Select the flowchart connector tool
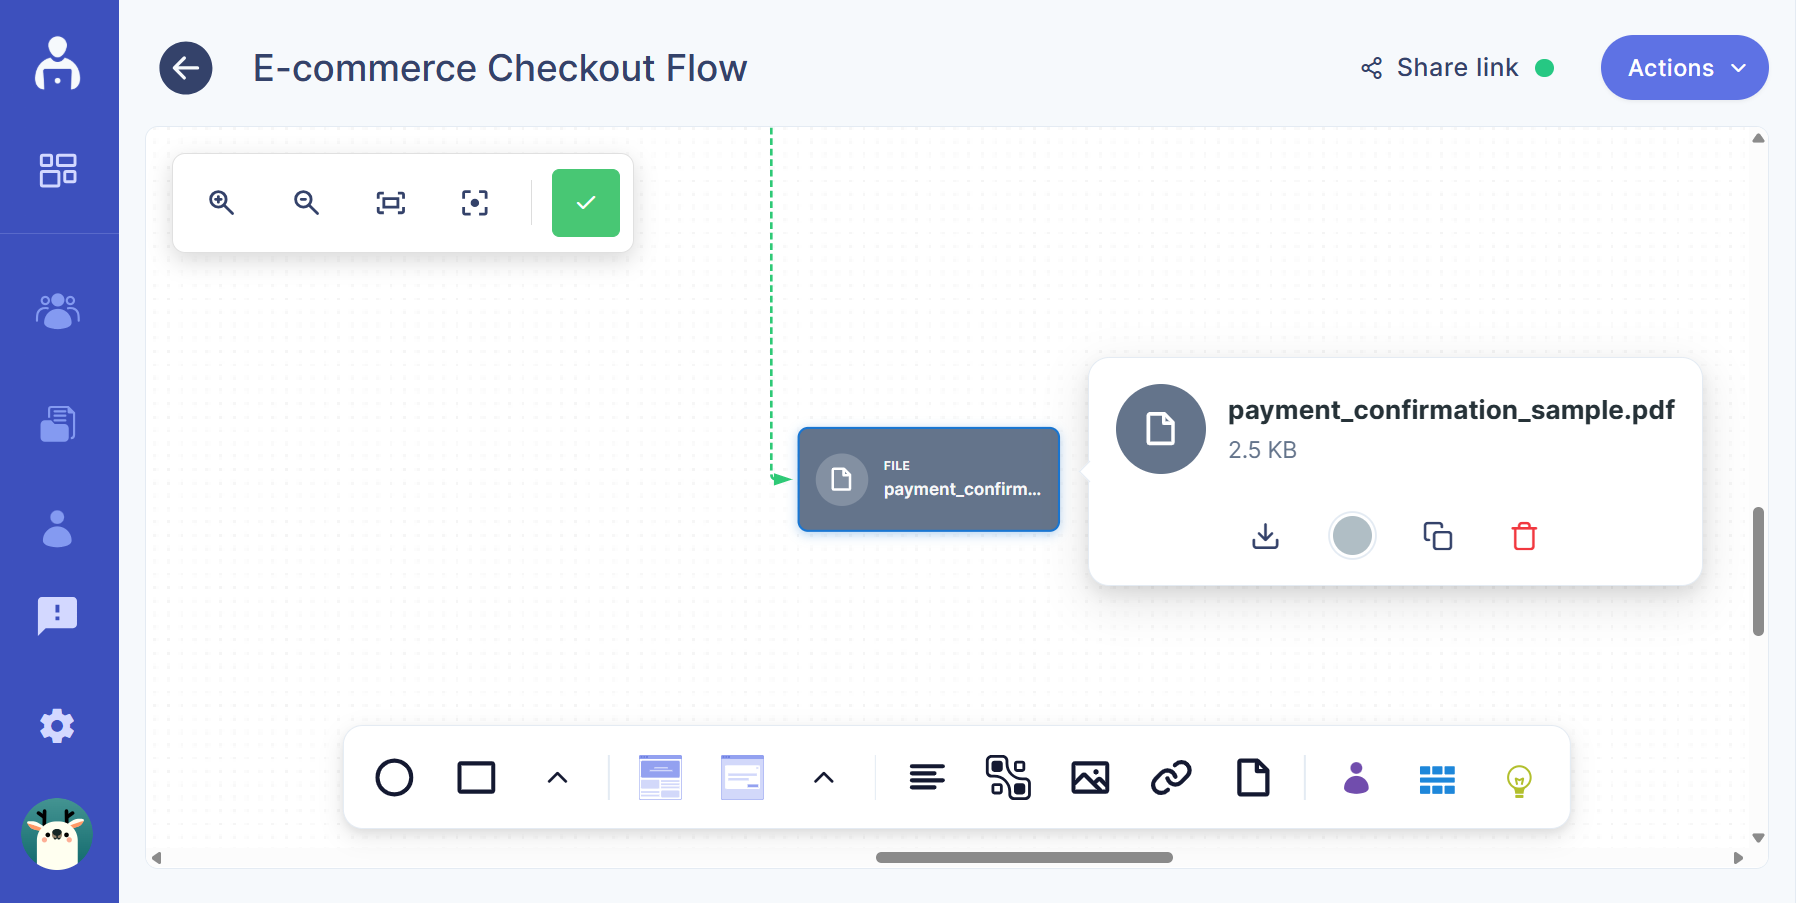Image resolution: width=1797 pixels, height=903 pixels. point(1008,777)
